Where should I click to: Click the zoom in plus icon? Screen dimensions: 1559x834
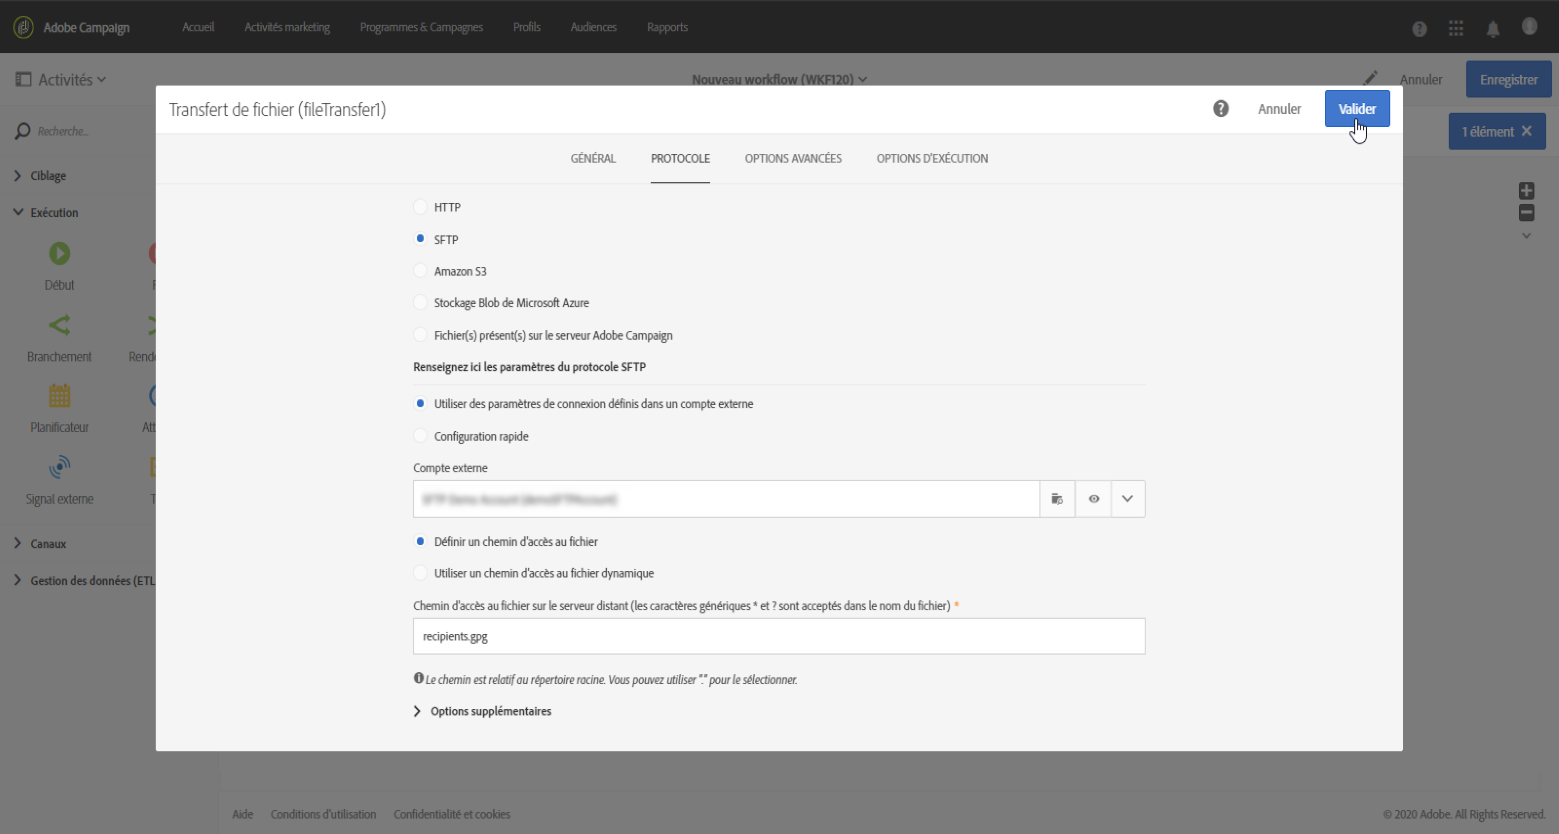(x=1526, y=190)
